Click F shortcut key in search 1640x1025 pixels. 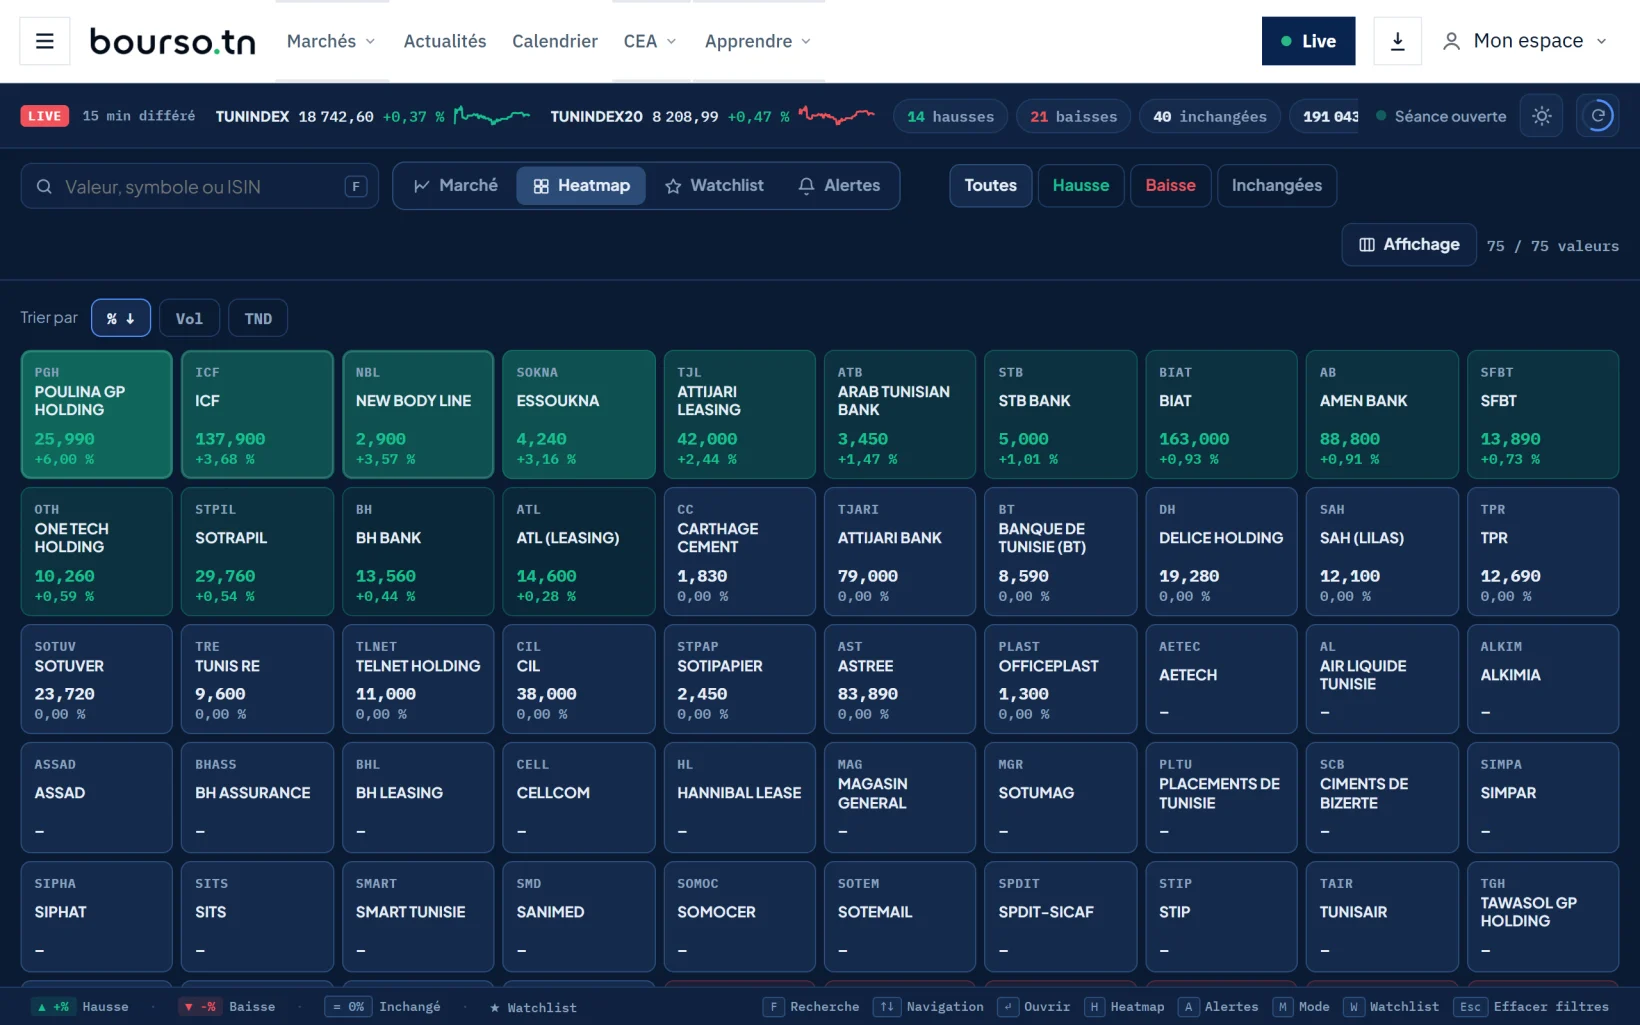click(355, 187)
